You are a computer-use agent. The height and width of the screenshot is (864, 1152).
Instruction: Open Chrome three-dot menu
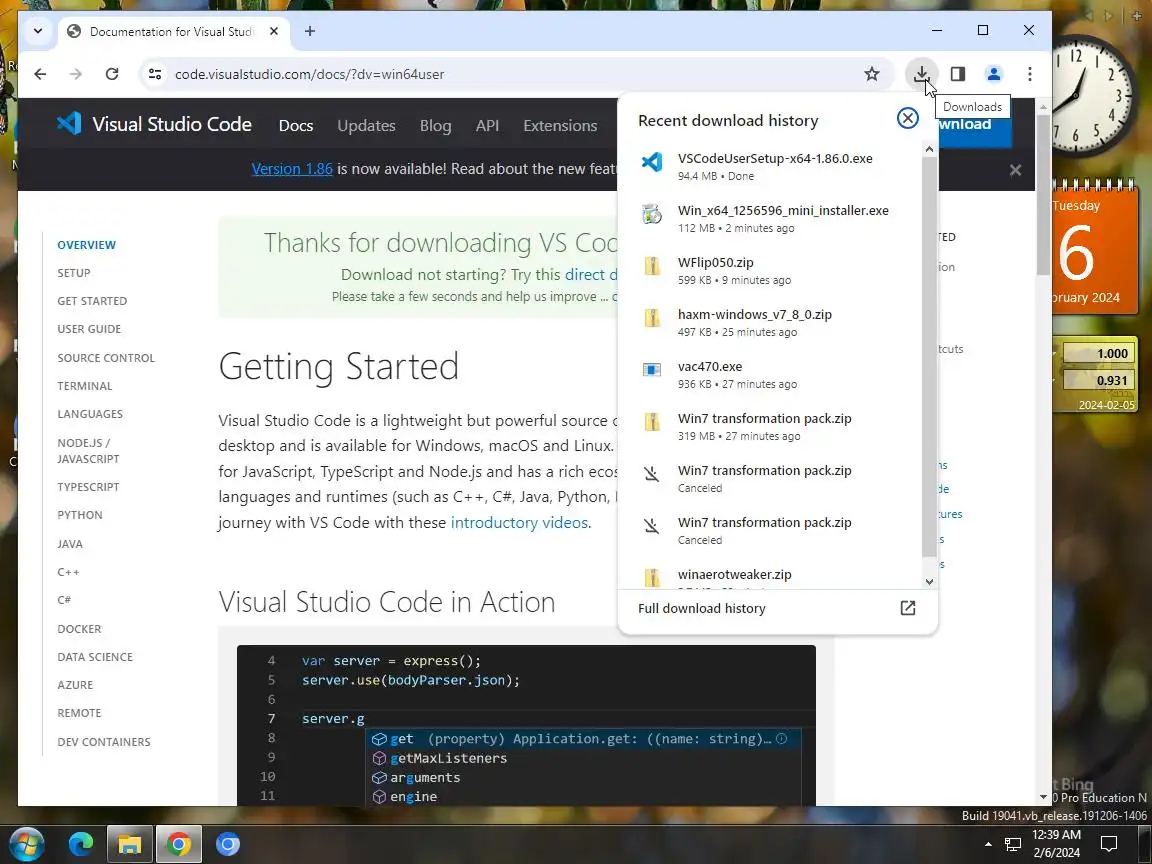point(1029,74)
